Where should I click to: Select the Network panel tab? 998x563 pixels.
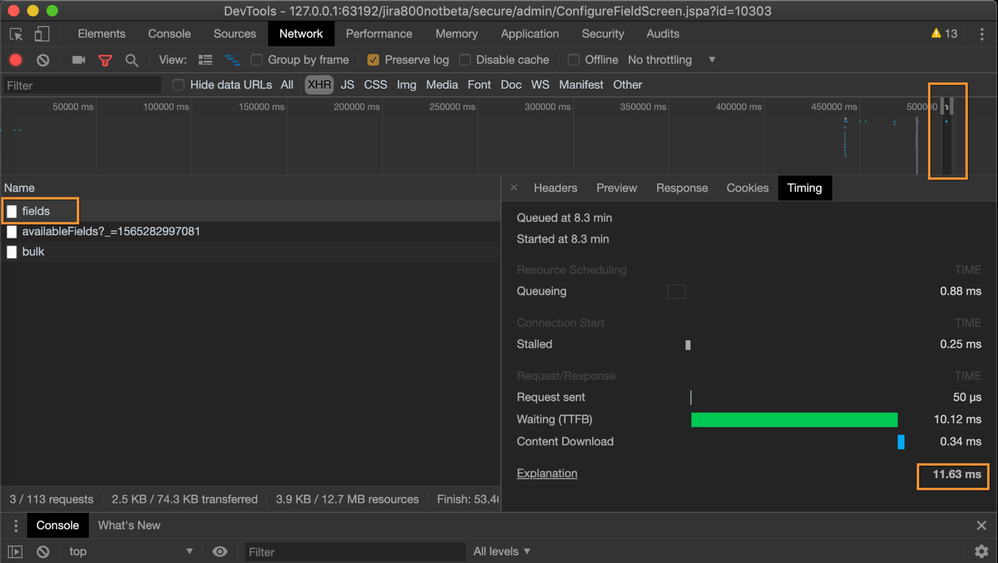click(x=301, y=34)
